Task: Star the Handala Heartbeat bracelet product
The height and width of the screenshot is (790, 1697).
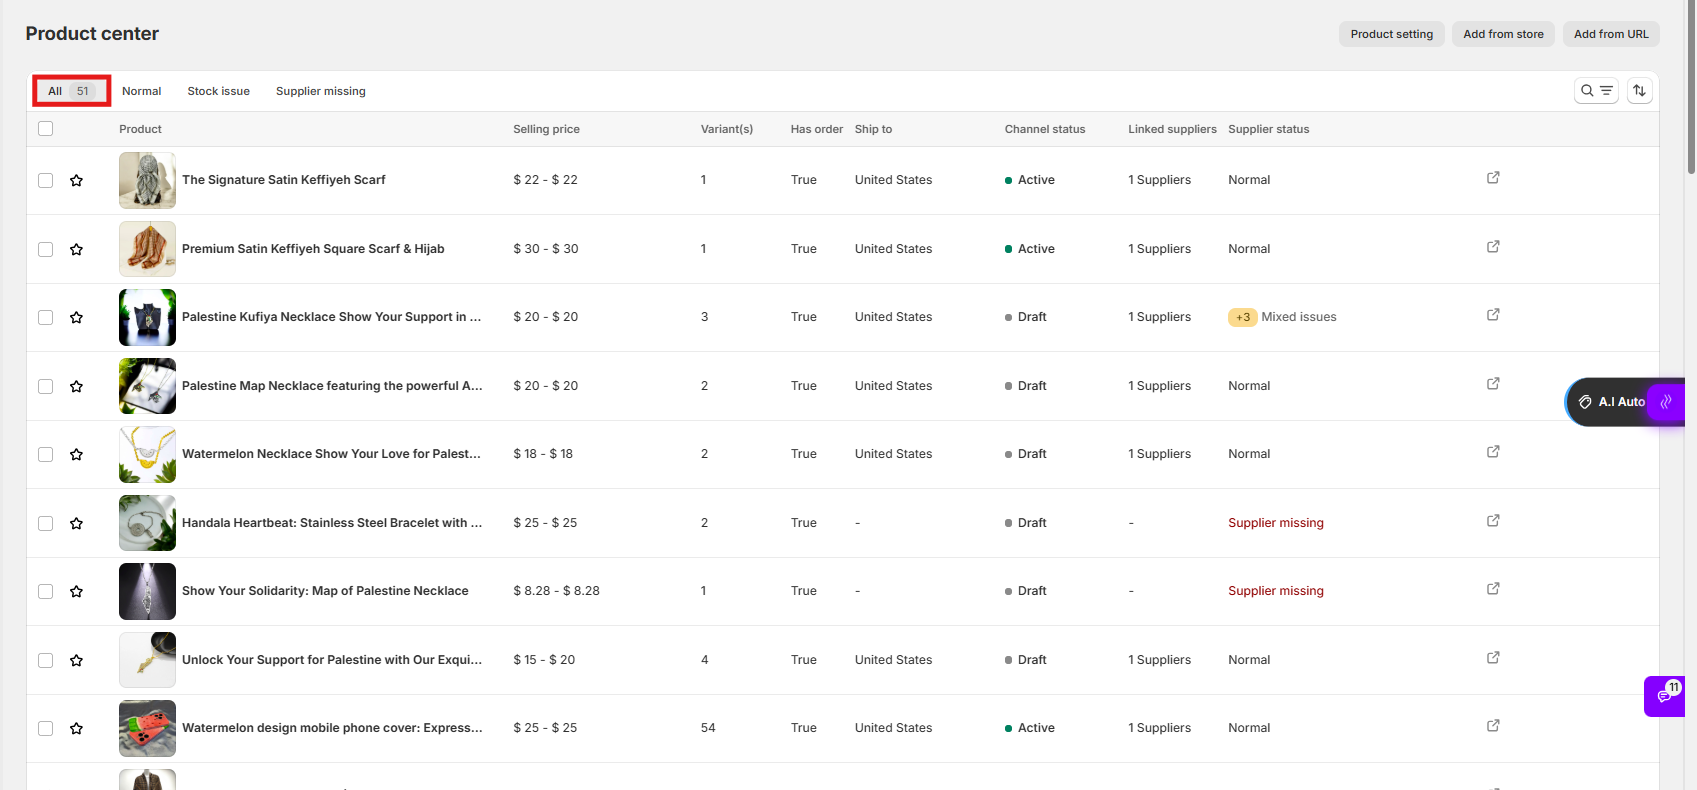Action: (x=76, y=523)
